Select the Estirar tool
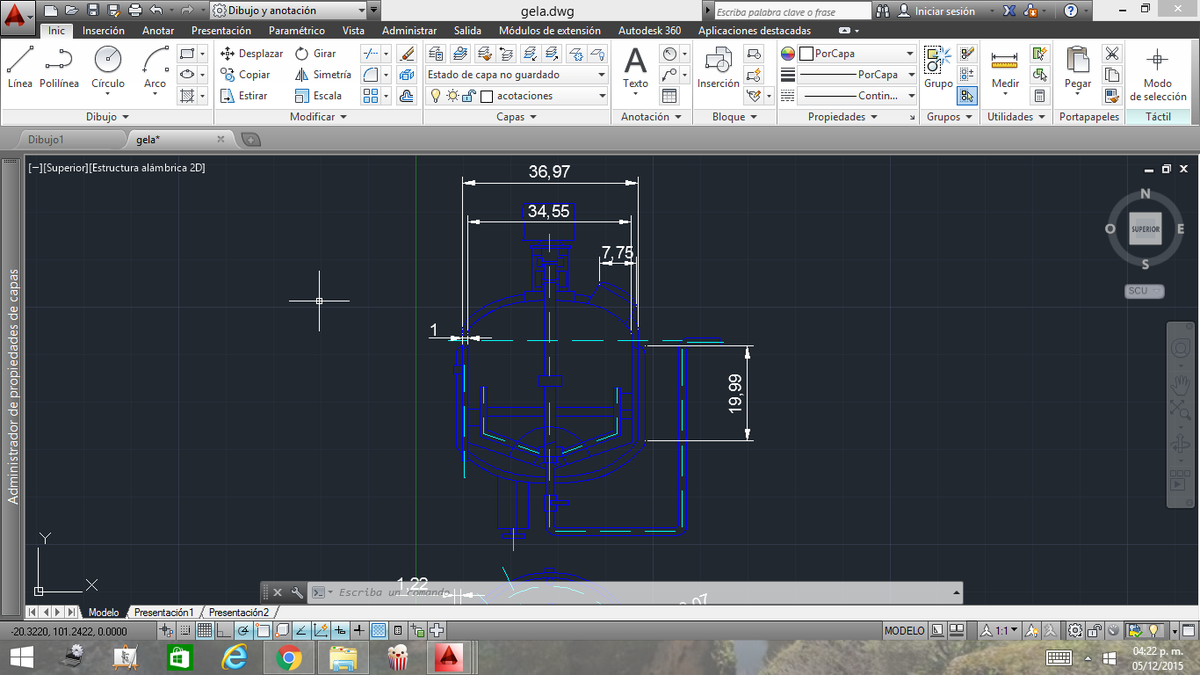 pos(245,96)
